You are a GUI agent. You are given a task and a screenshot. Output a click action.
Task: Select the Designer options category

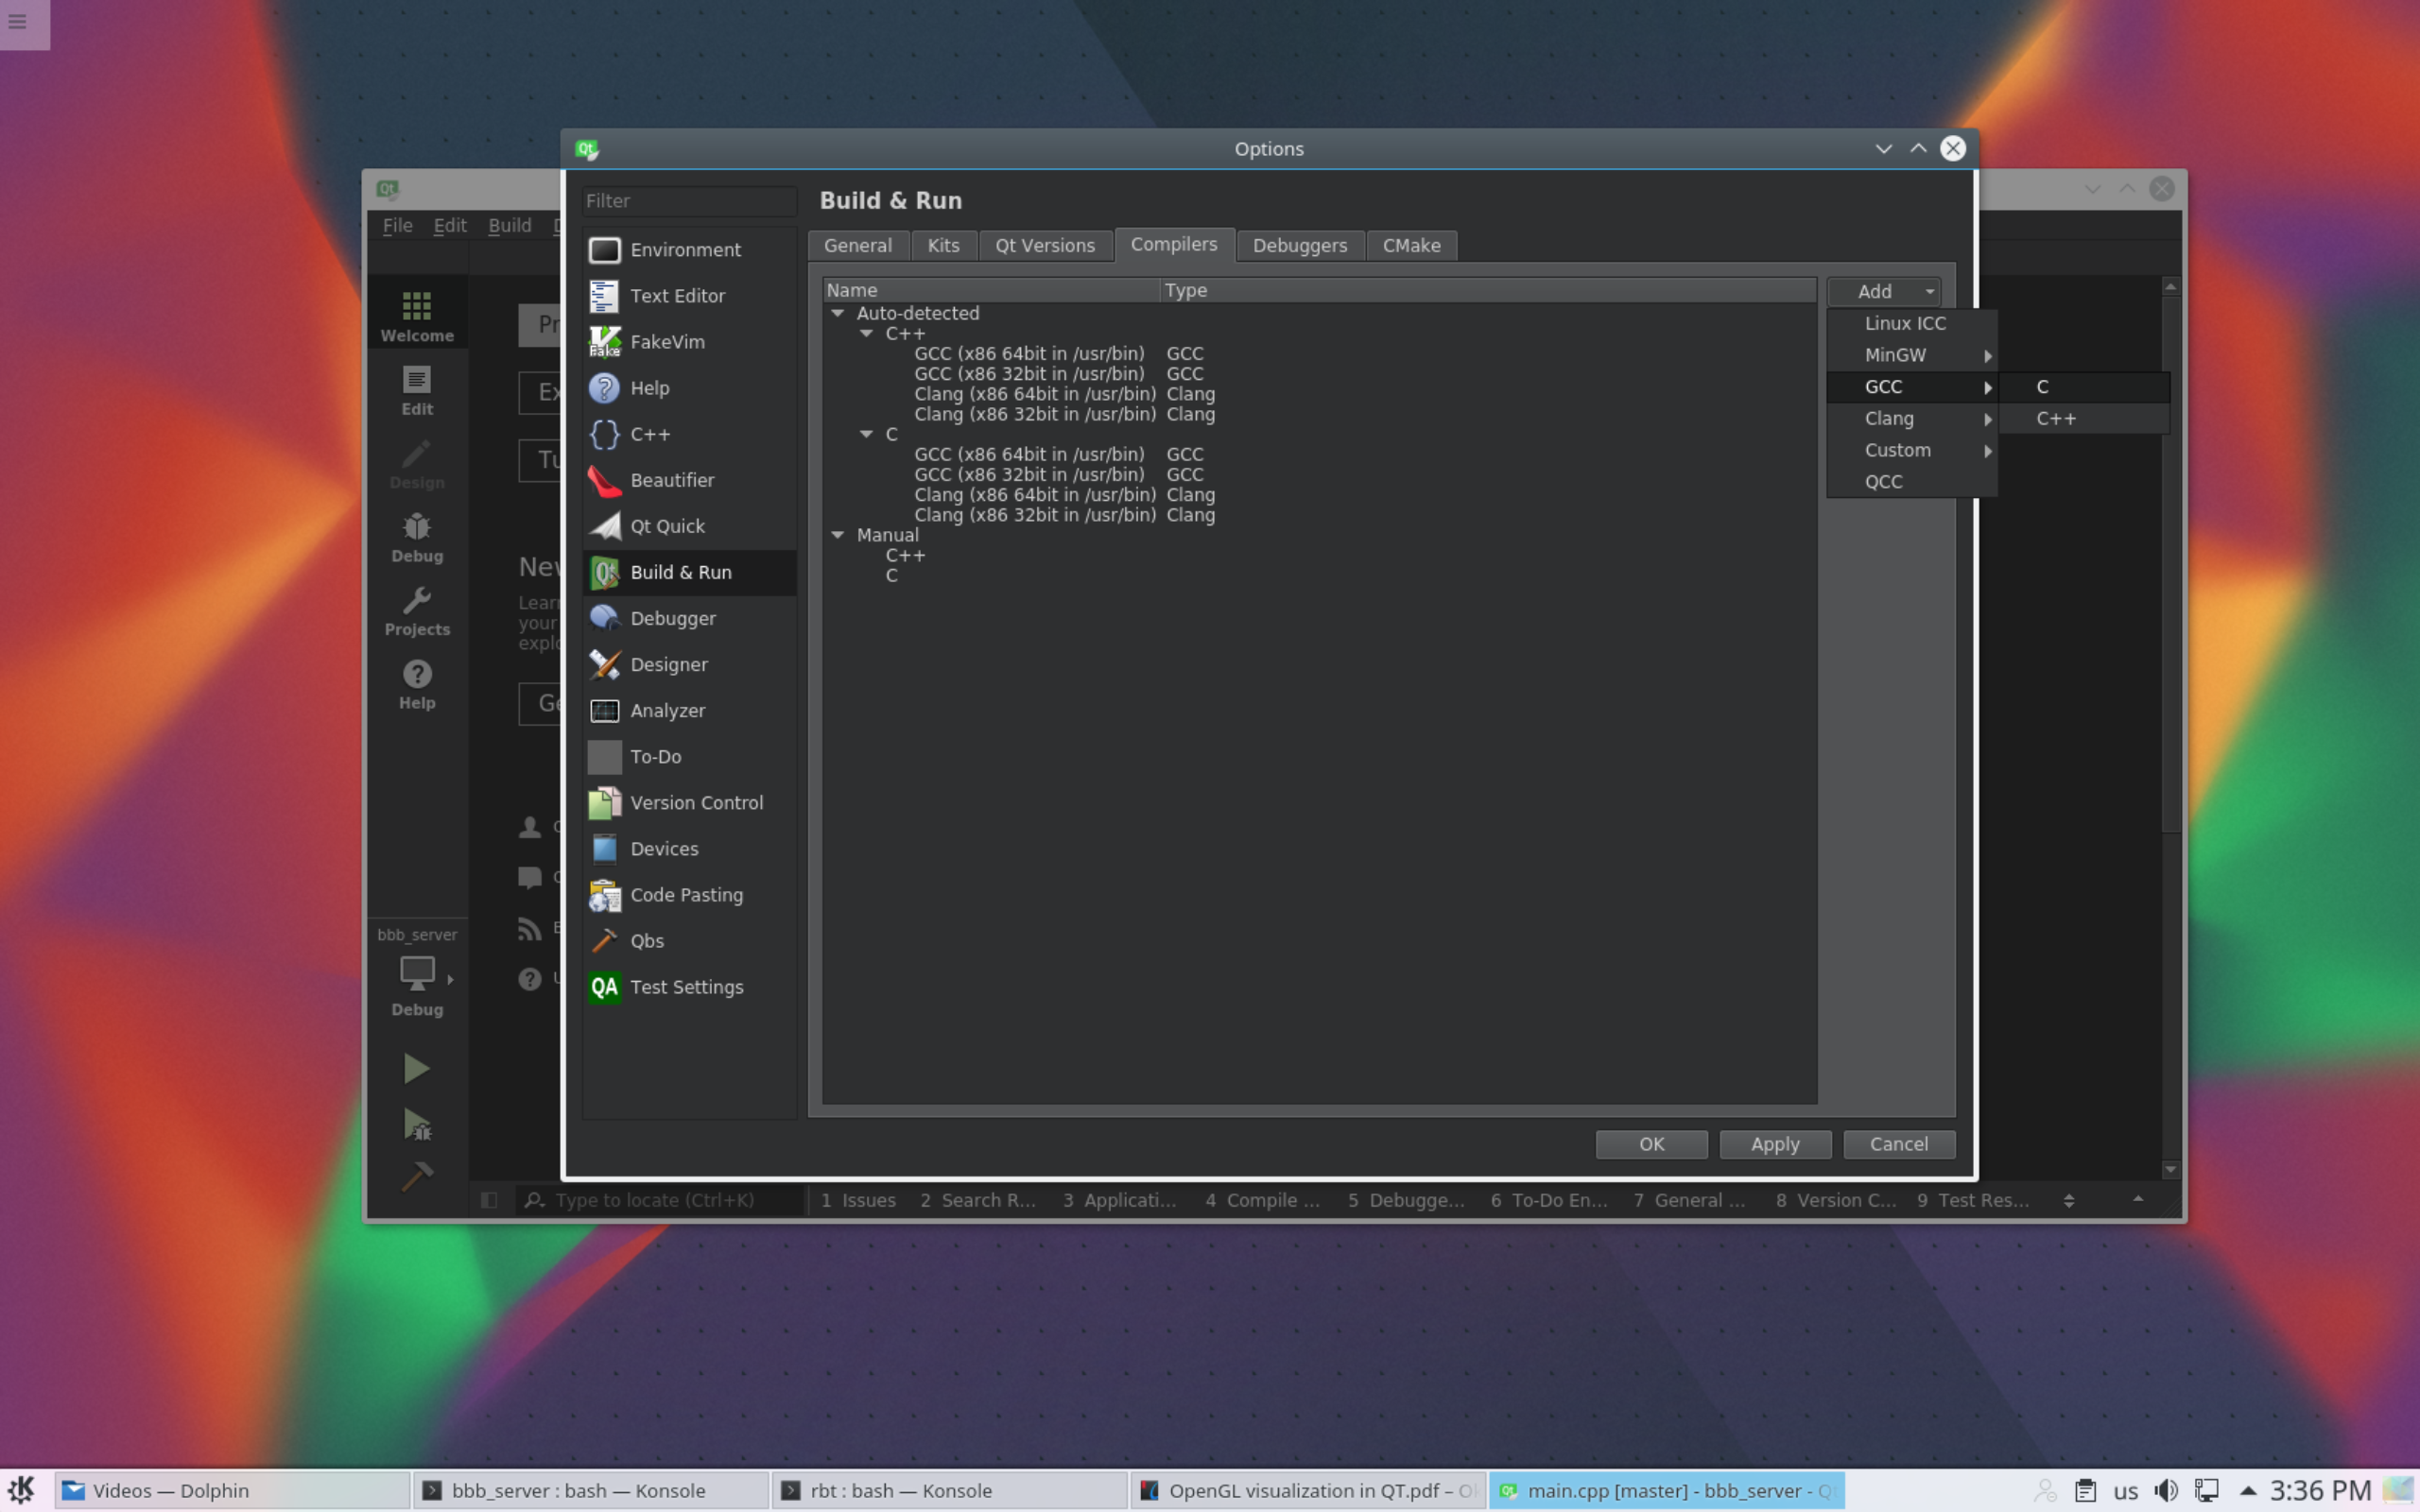pyautogui.click(x=689, y=664)
